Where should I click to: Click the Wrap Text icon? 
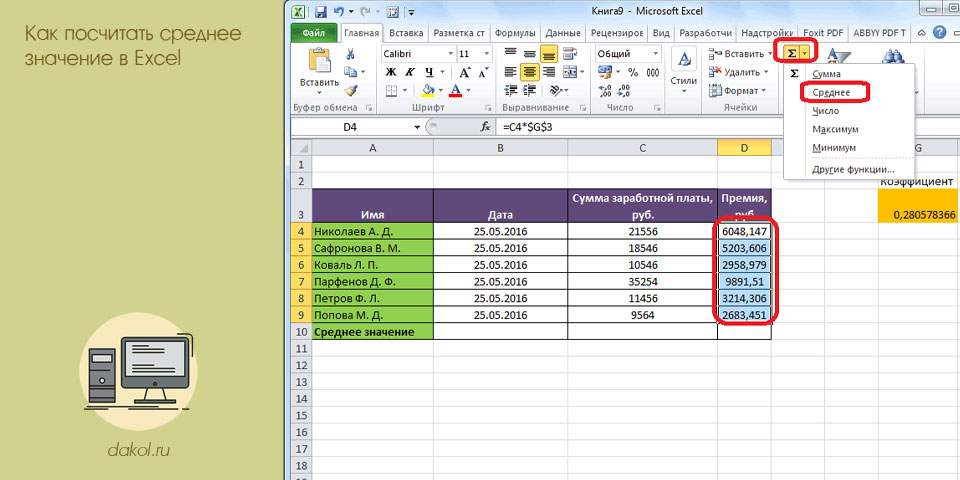point(570,54)
